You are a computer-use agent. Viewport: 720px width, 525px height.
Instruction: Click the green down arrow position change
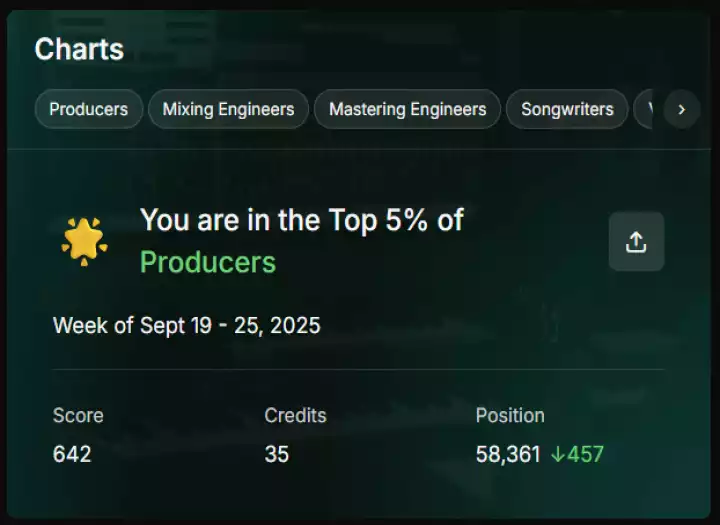coord(558,454)
